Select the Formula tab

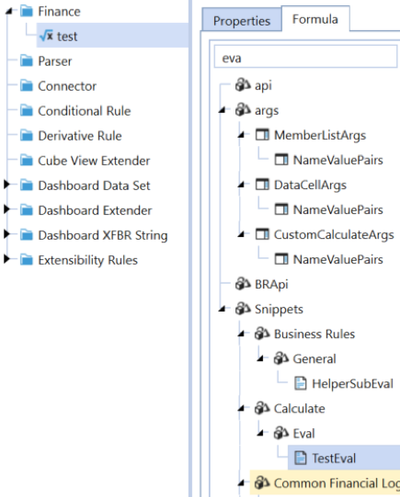(x=315, y=19)
